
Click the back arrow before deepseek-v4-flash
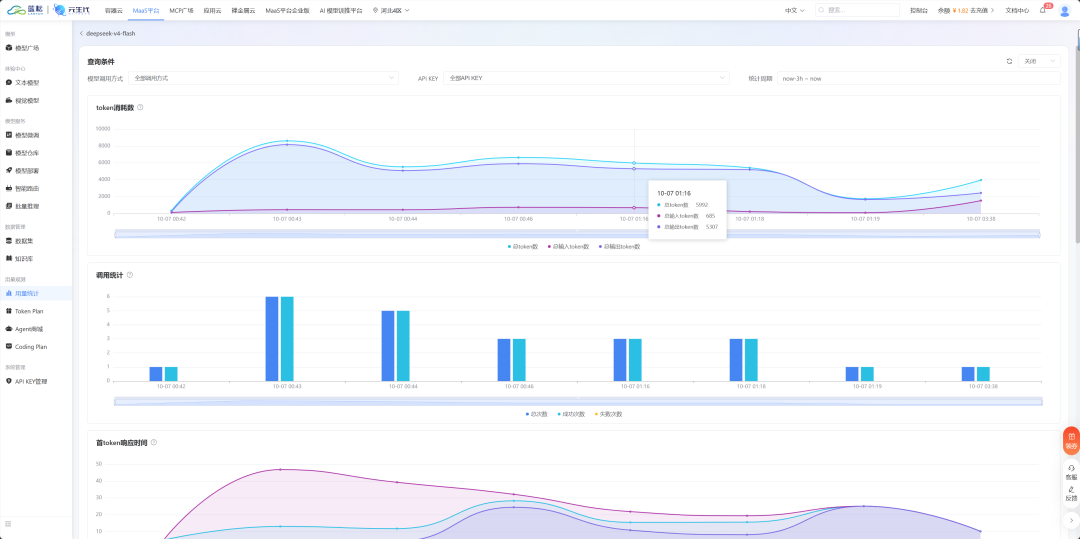81,33
